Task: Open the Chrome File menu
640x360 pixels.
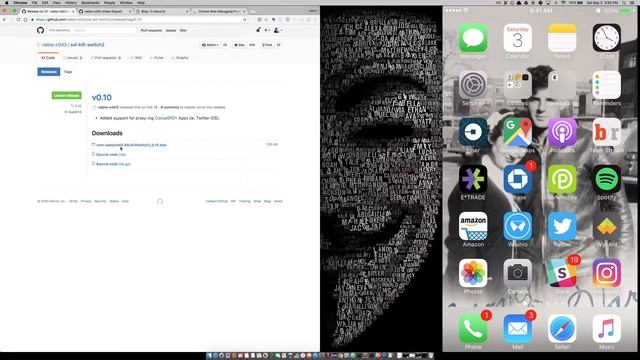Action: [x=35, y=2]
